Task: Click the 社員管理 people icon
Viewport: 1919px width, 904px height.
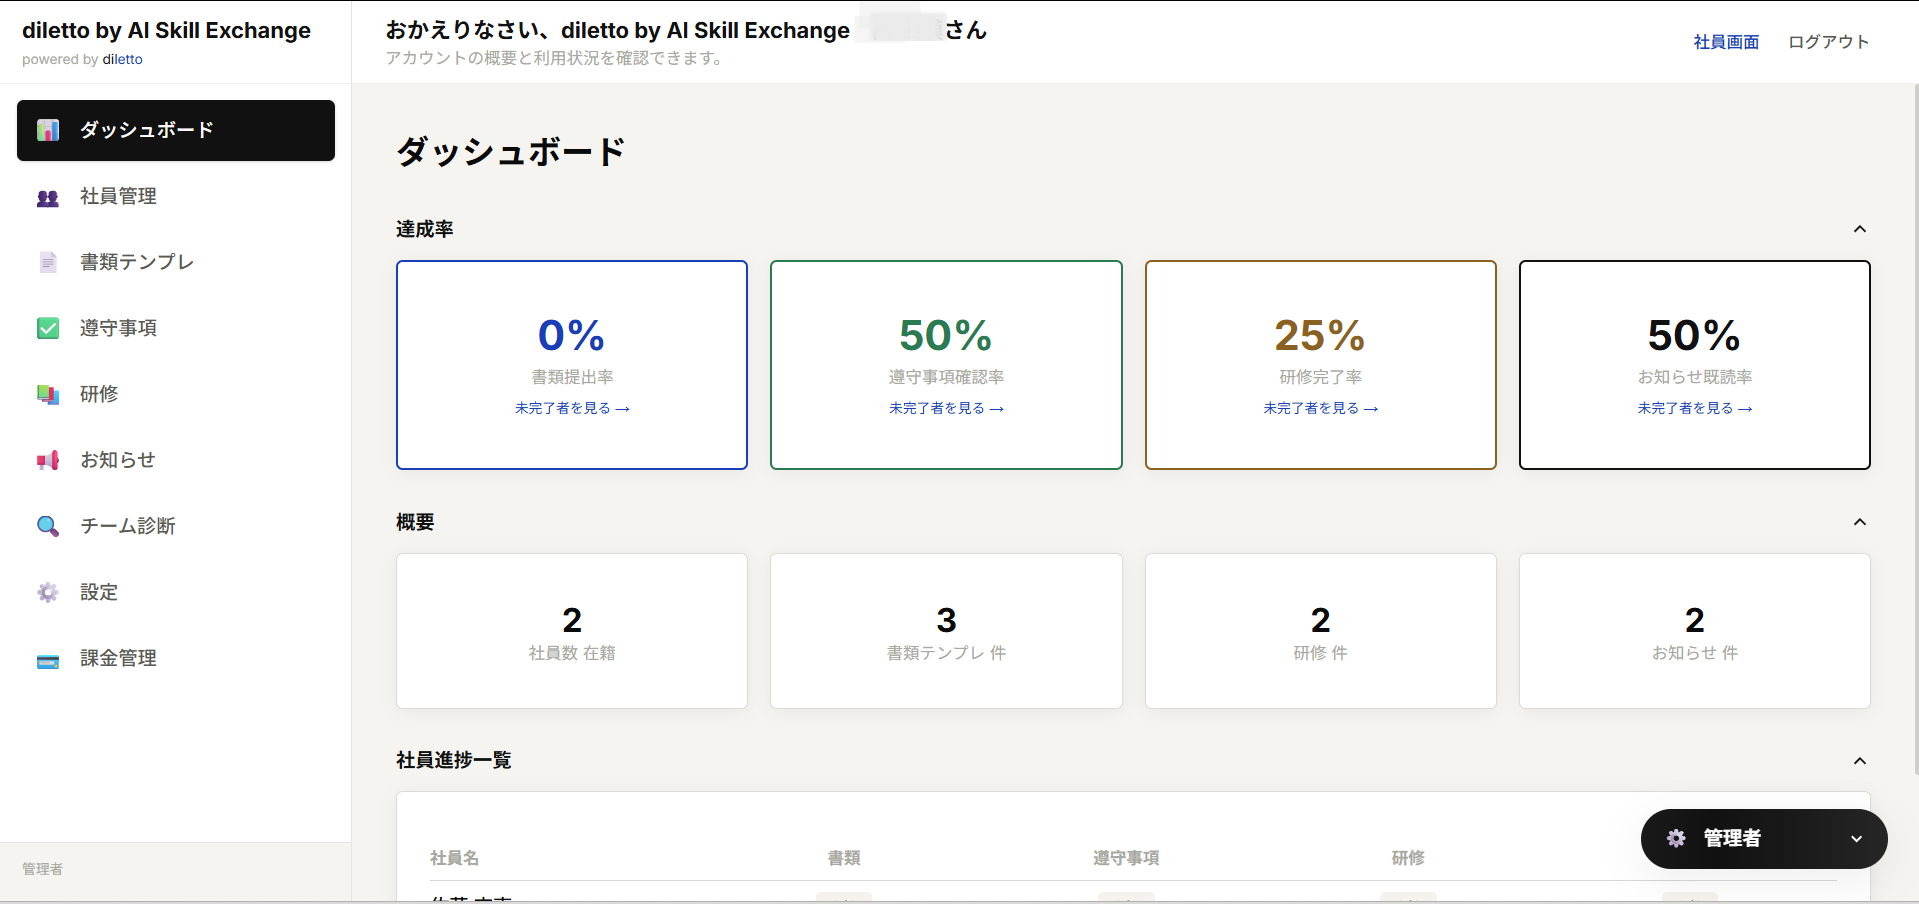Action: [48, 197]
